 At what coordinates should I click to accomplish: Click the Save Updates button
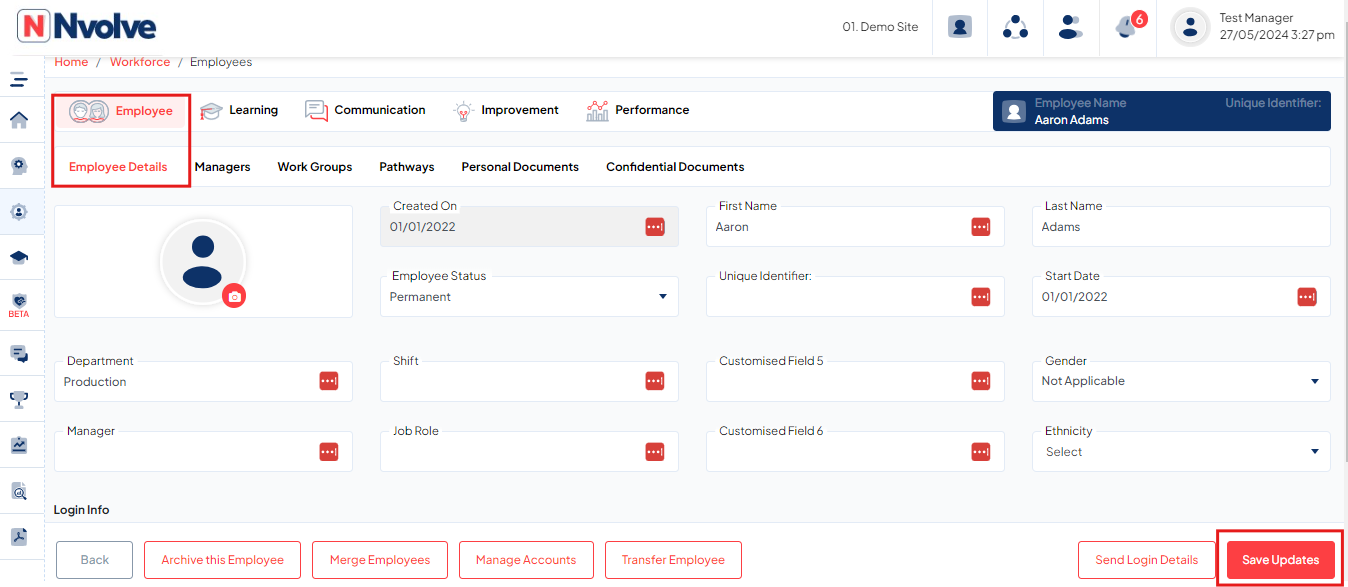1280,560
